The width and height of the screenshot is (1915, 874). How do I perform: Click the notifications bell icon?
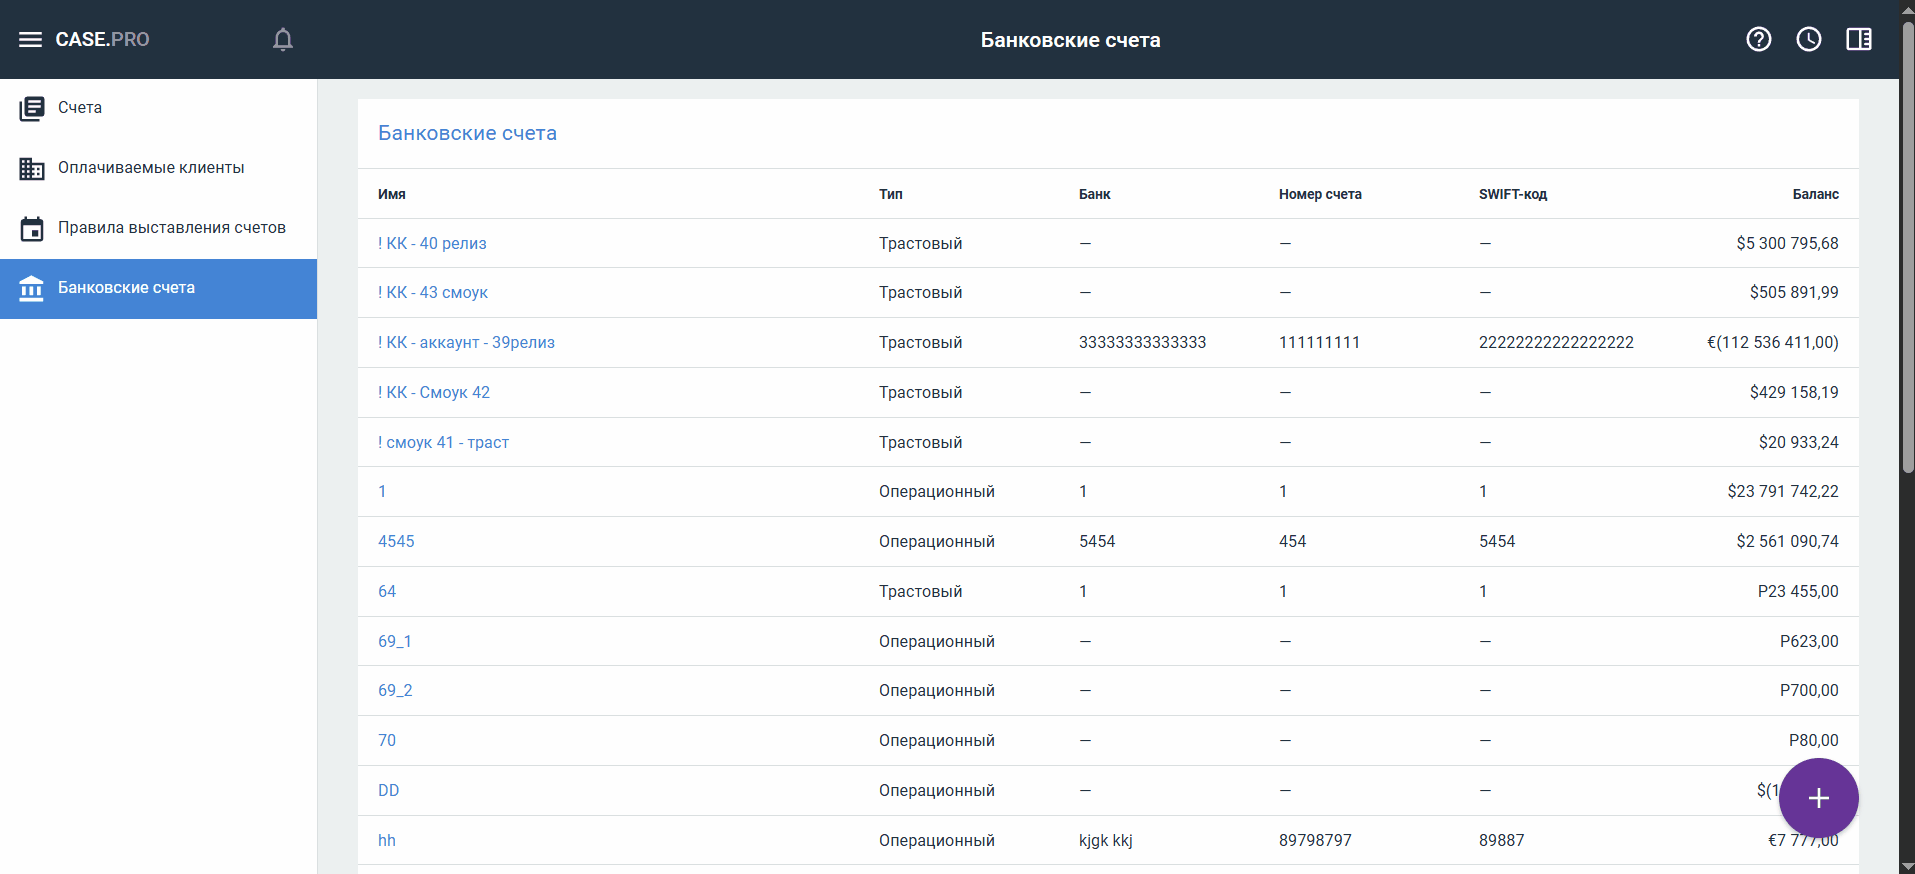click(x=283, y=39)
